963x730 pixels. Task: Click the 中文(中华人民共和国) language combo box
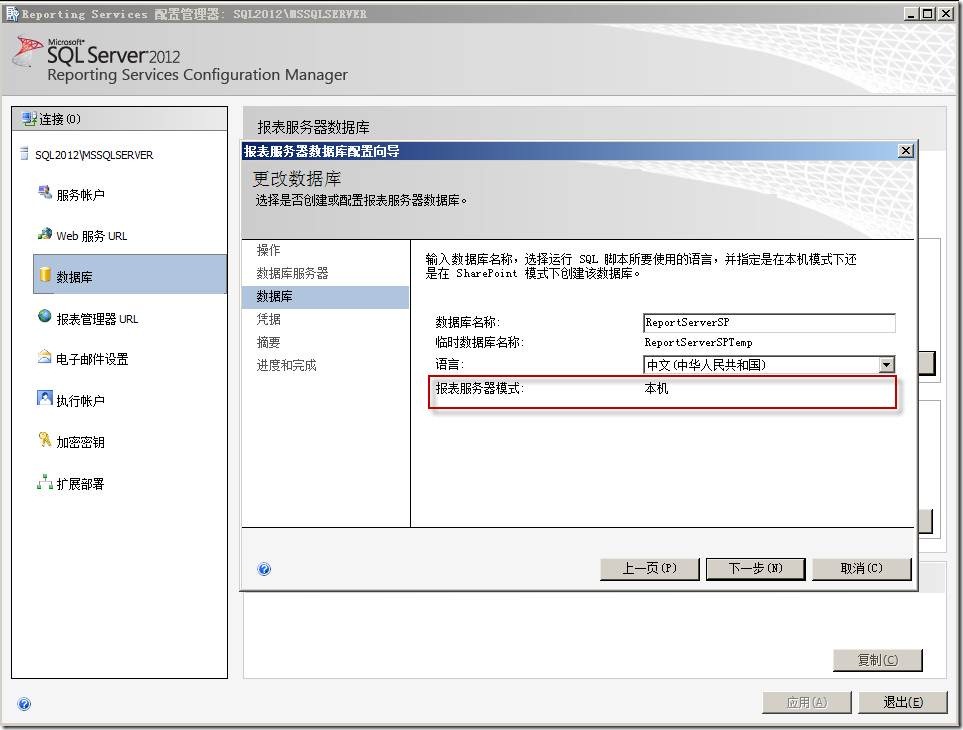pos(769,365)
